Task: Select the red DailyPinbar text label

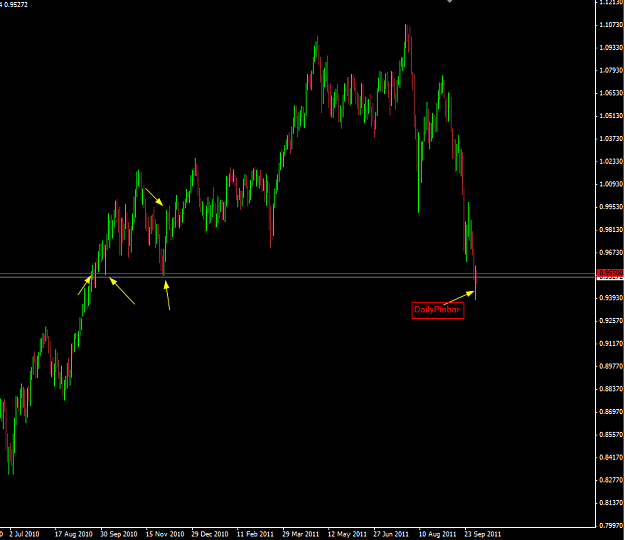Action: (437, 310)
